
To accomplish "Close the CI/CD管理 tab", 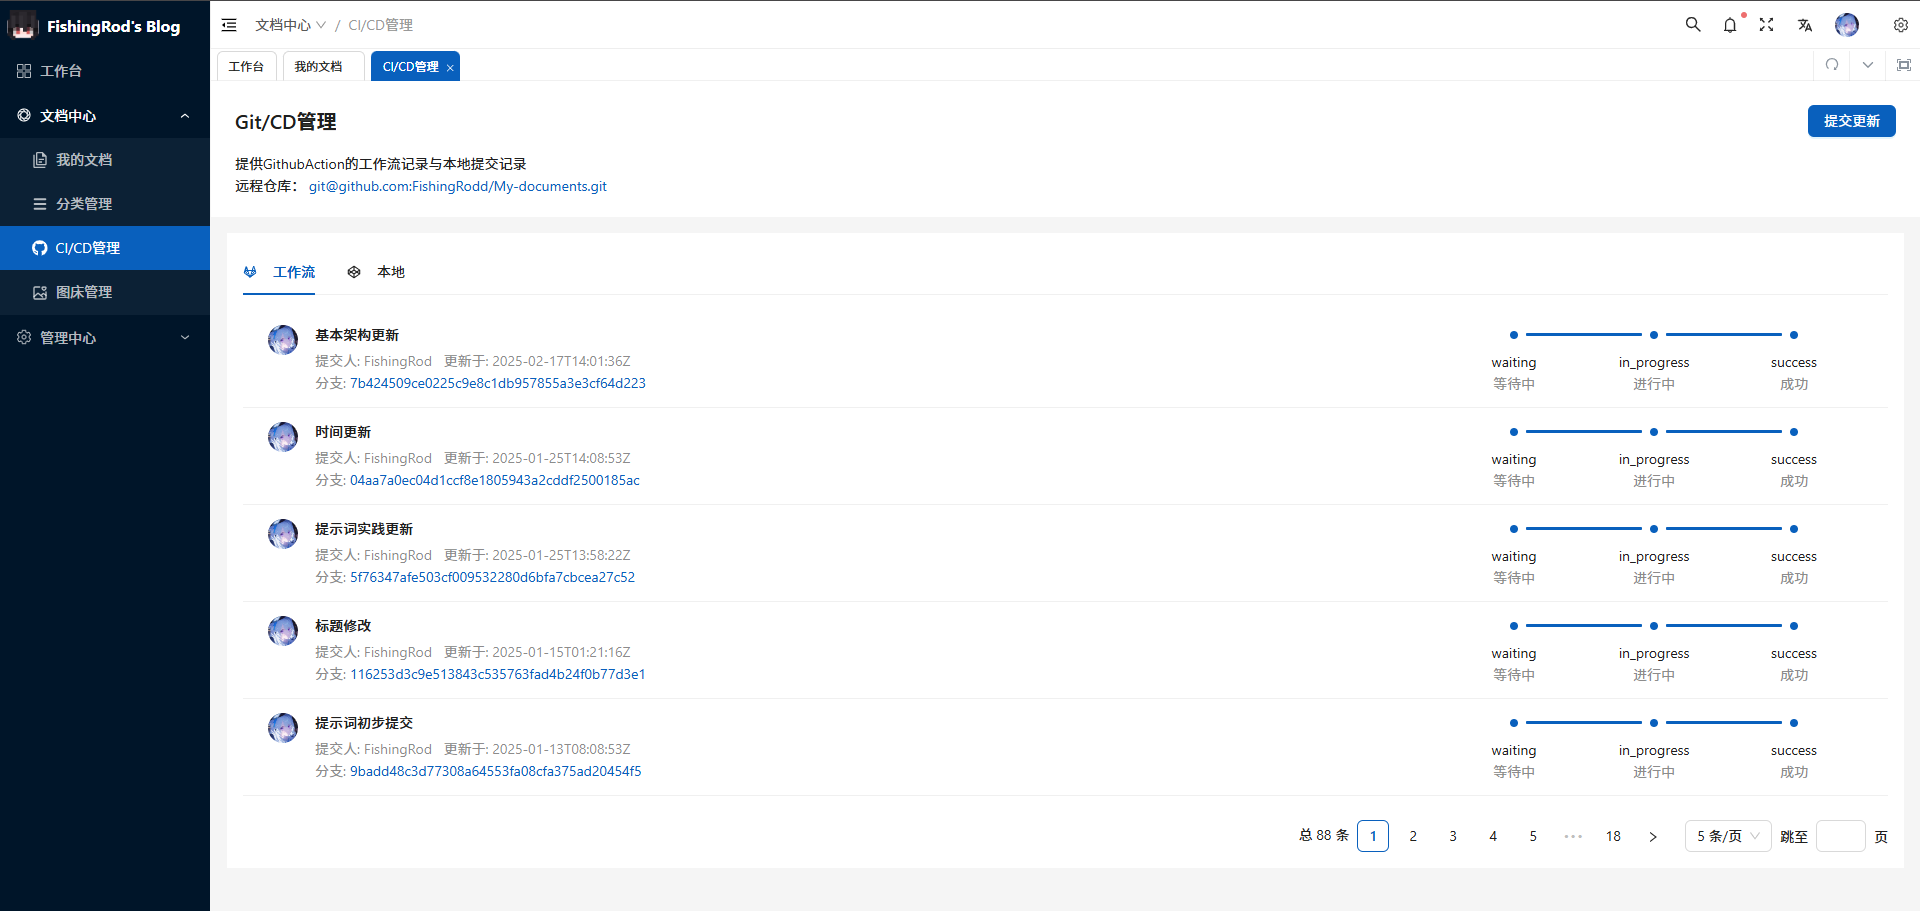I will [450, 68].
